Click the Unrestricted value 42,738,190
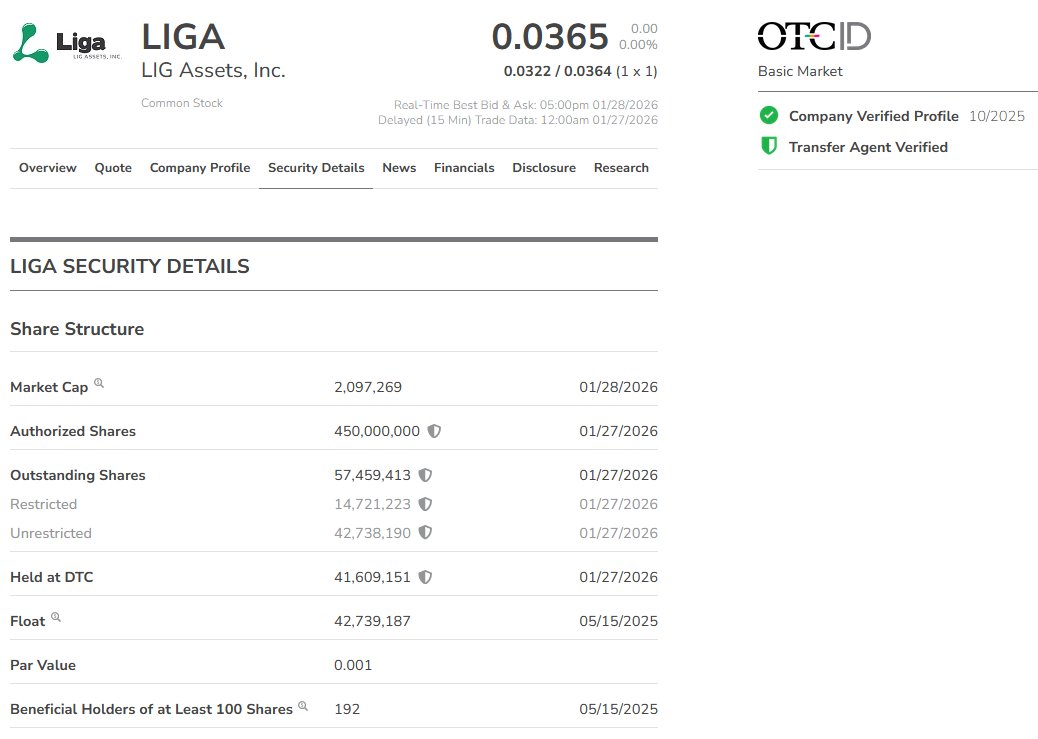This screenshot has width=1038, height=739. click(373, 533)
